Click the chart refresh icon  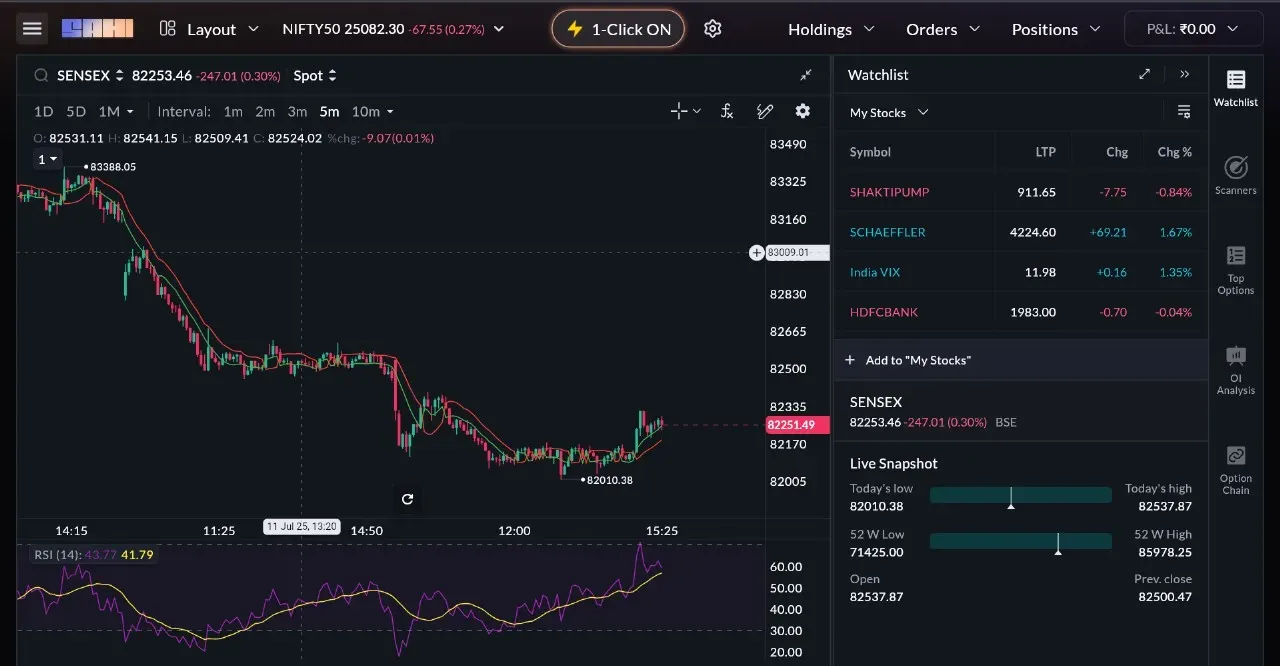pos(407,499)
